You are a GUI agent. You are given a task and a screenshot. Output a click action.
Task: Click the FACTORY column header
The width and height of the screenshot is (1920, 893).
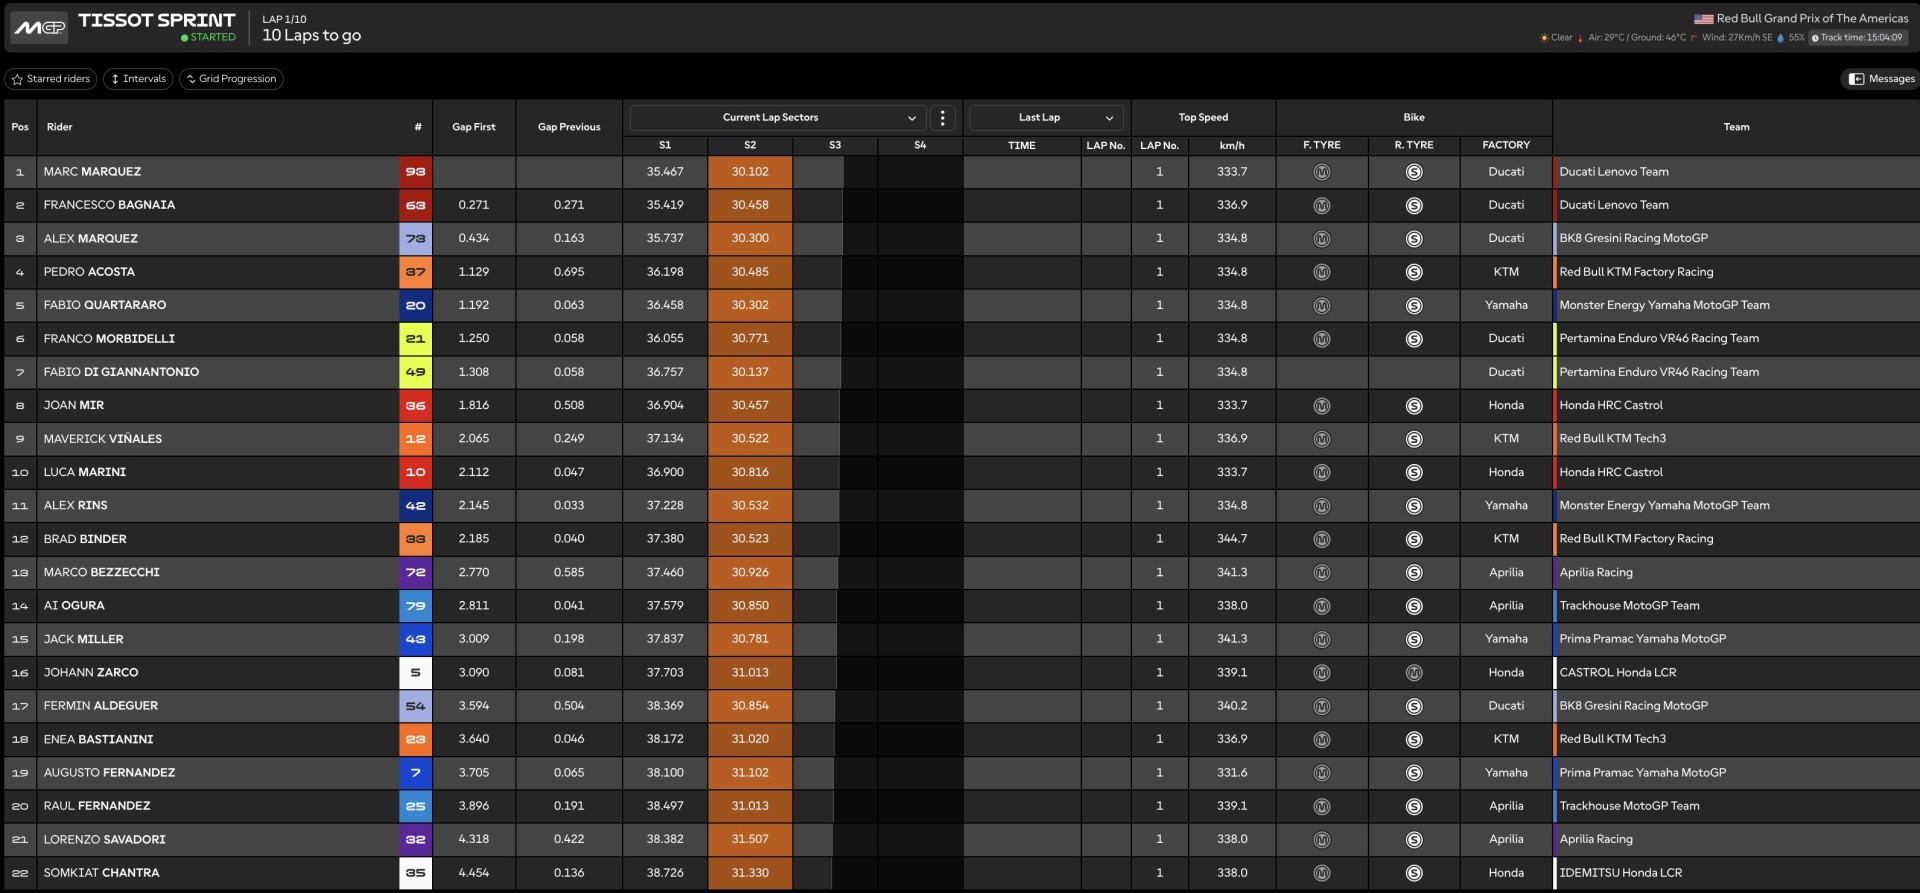point(1506,145)
